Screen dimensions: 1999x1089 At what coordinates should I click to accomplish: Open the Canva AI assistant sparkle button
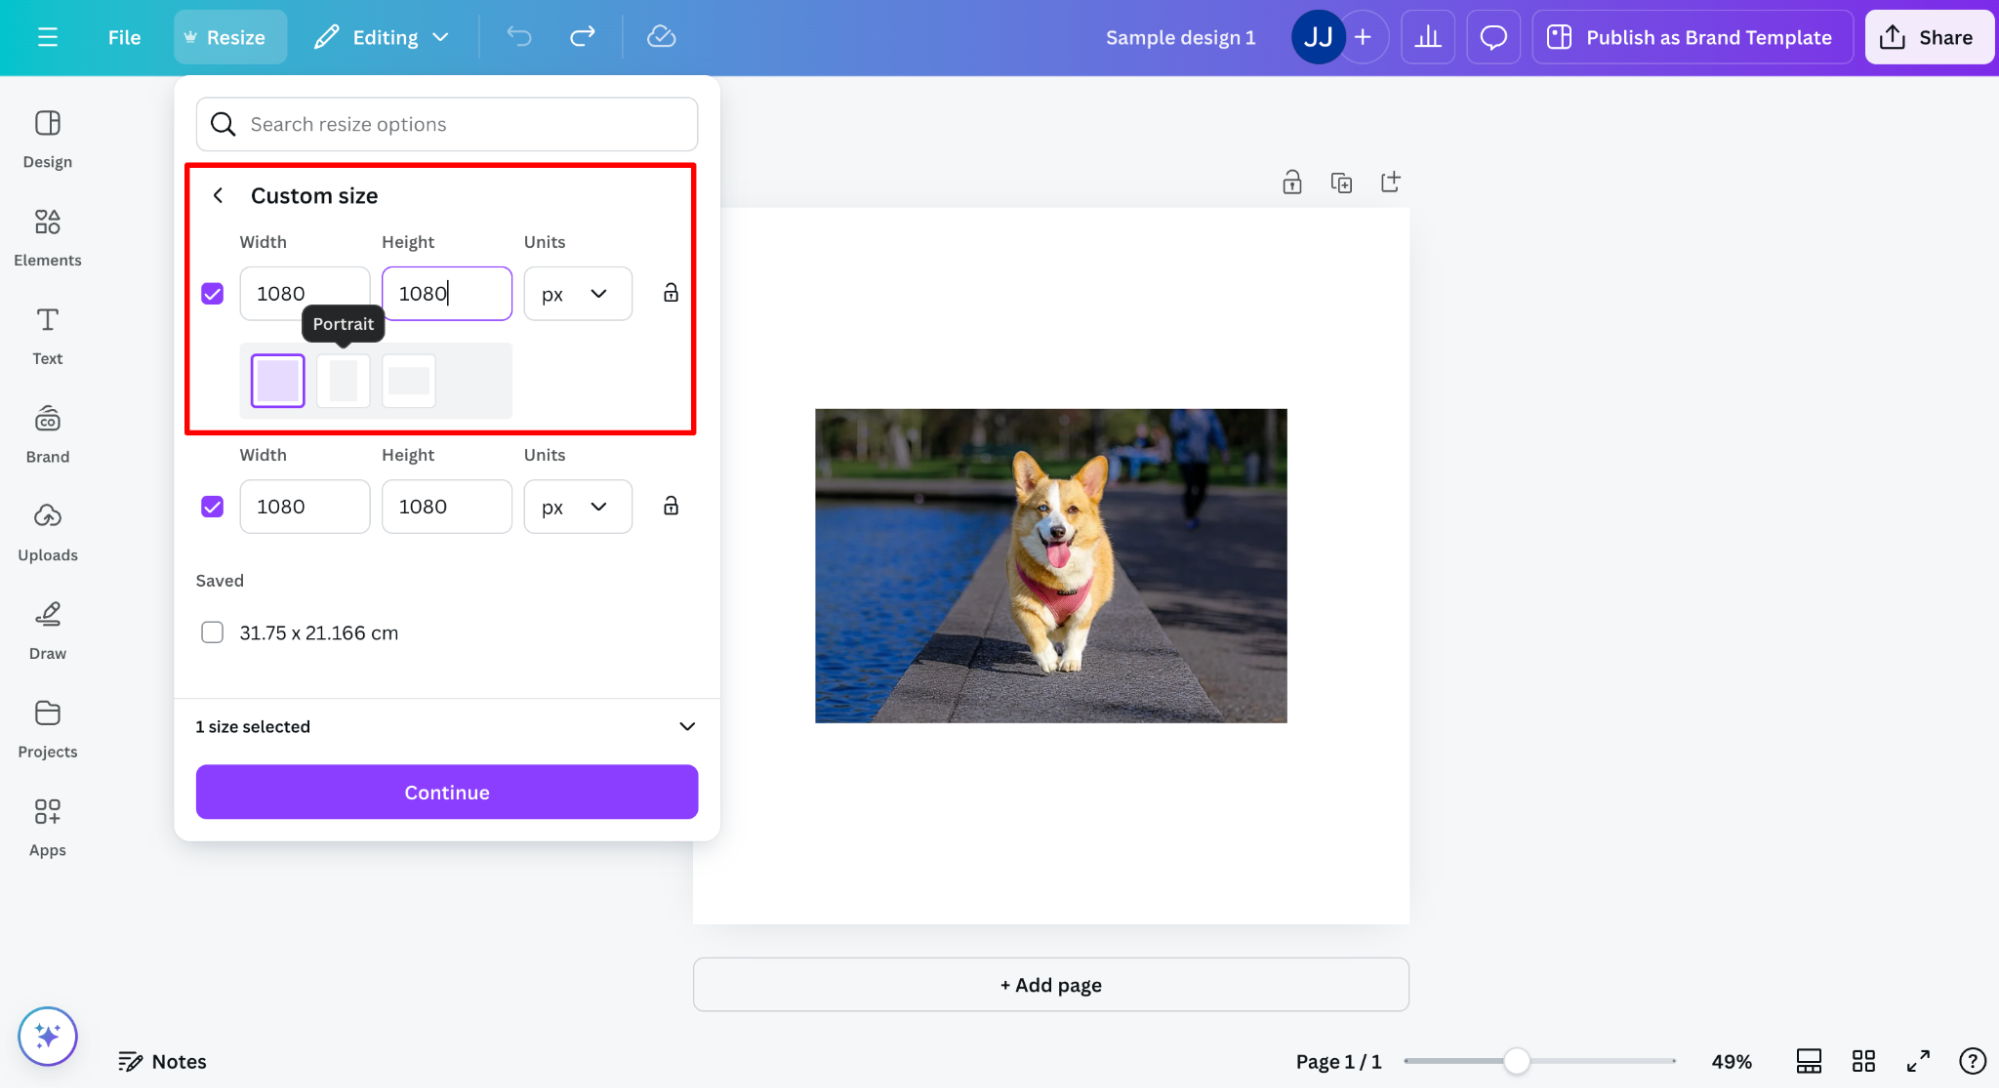(x=48, y=1037)
